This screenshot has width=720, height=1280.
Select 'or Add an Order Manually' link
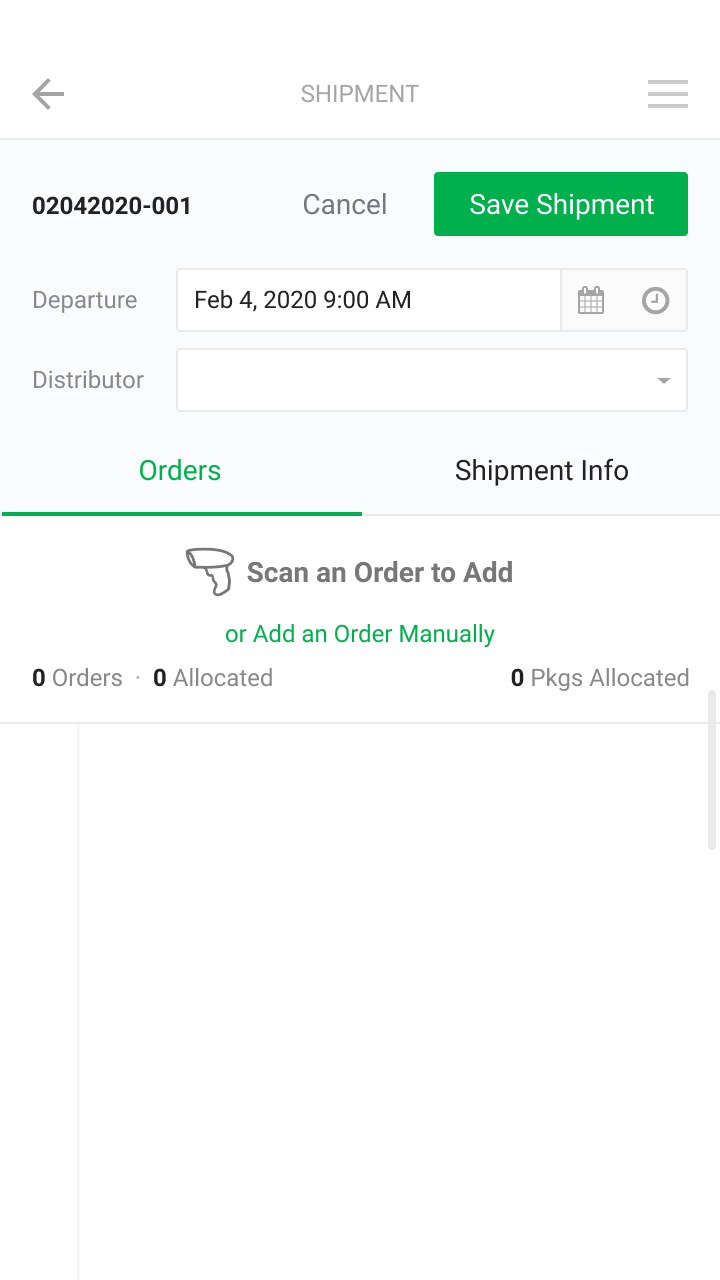360,634
